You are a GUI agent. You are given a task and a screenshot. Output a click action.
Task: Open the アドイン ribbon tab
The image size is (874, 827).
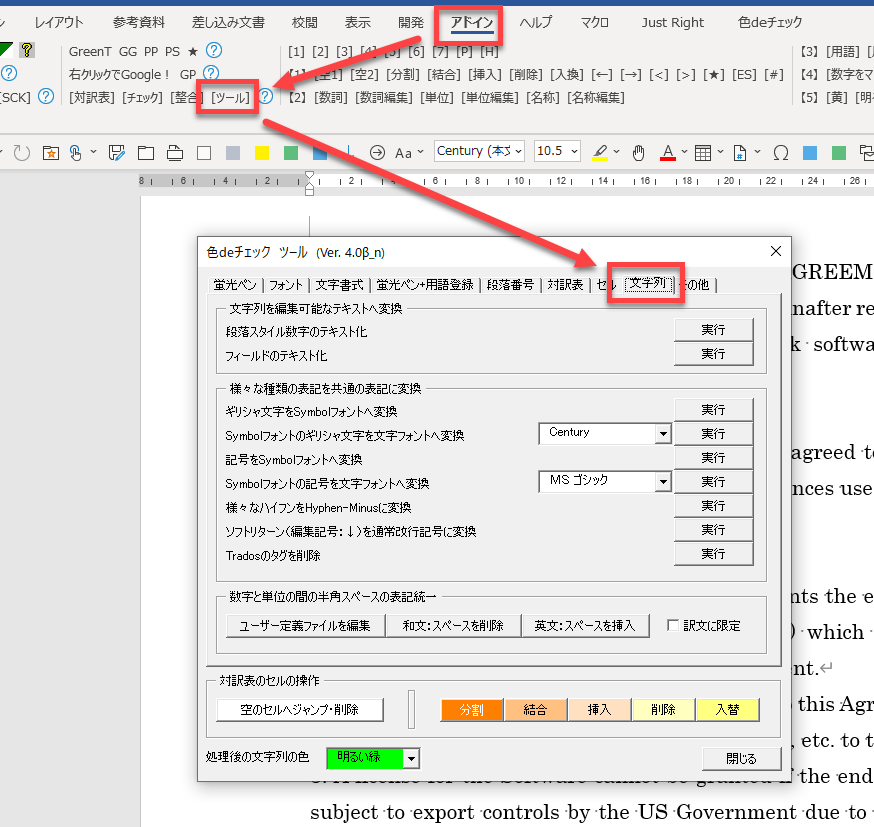coord(471,22)
